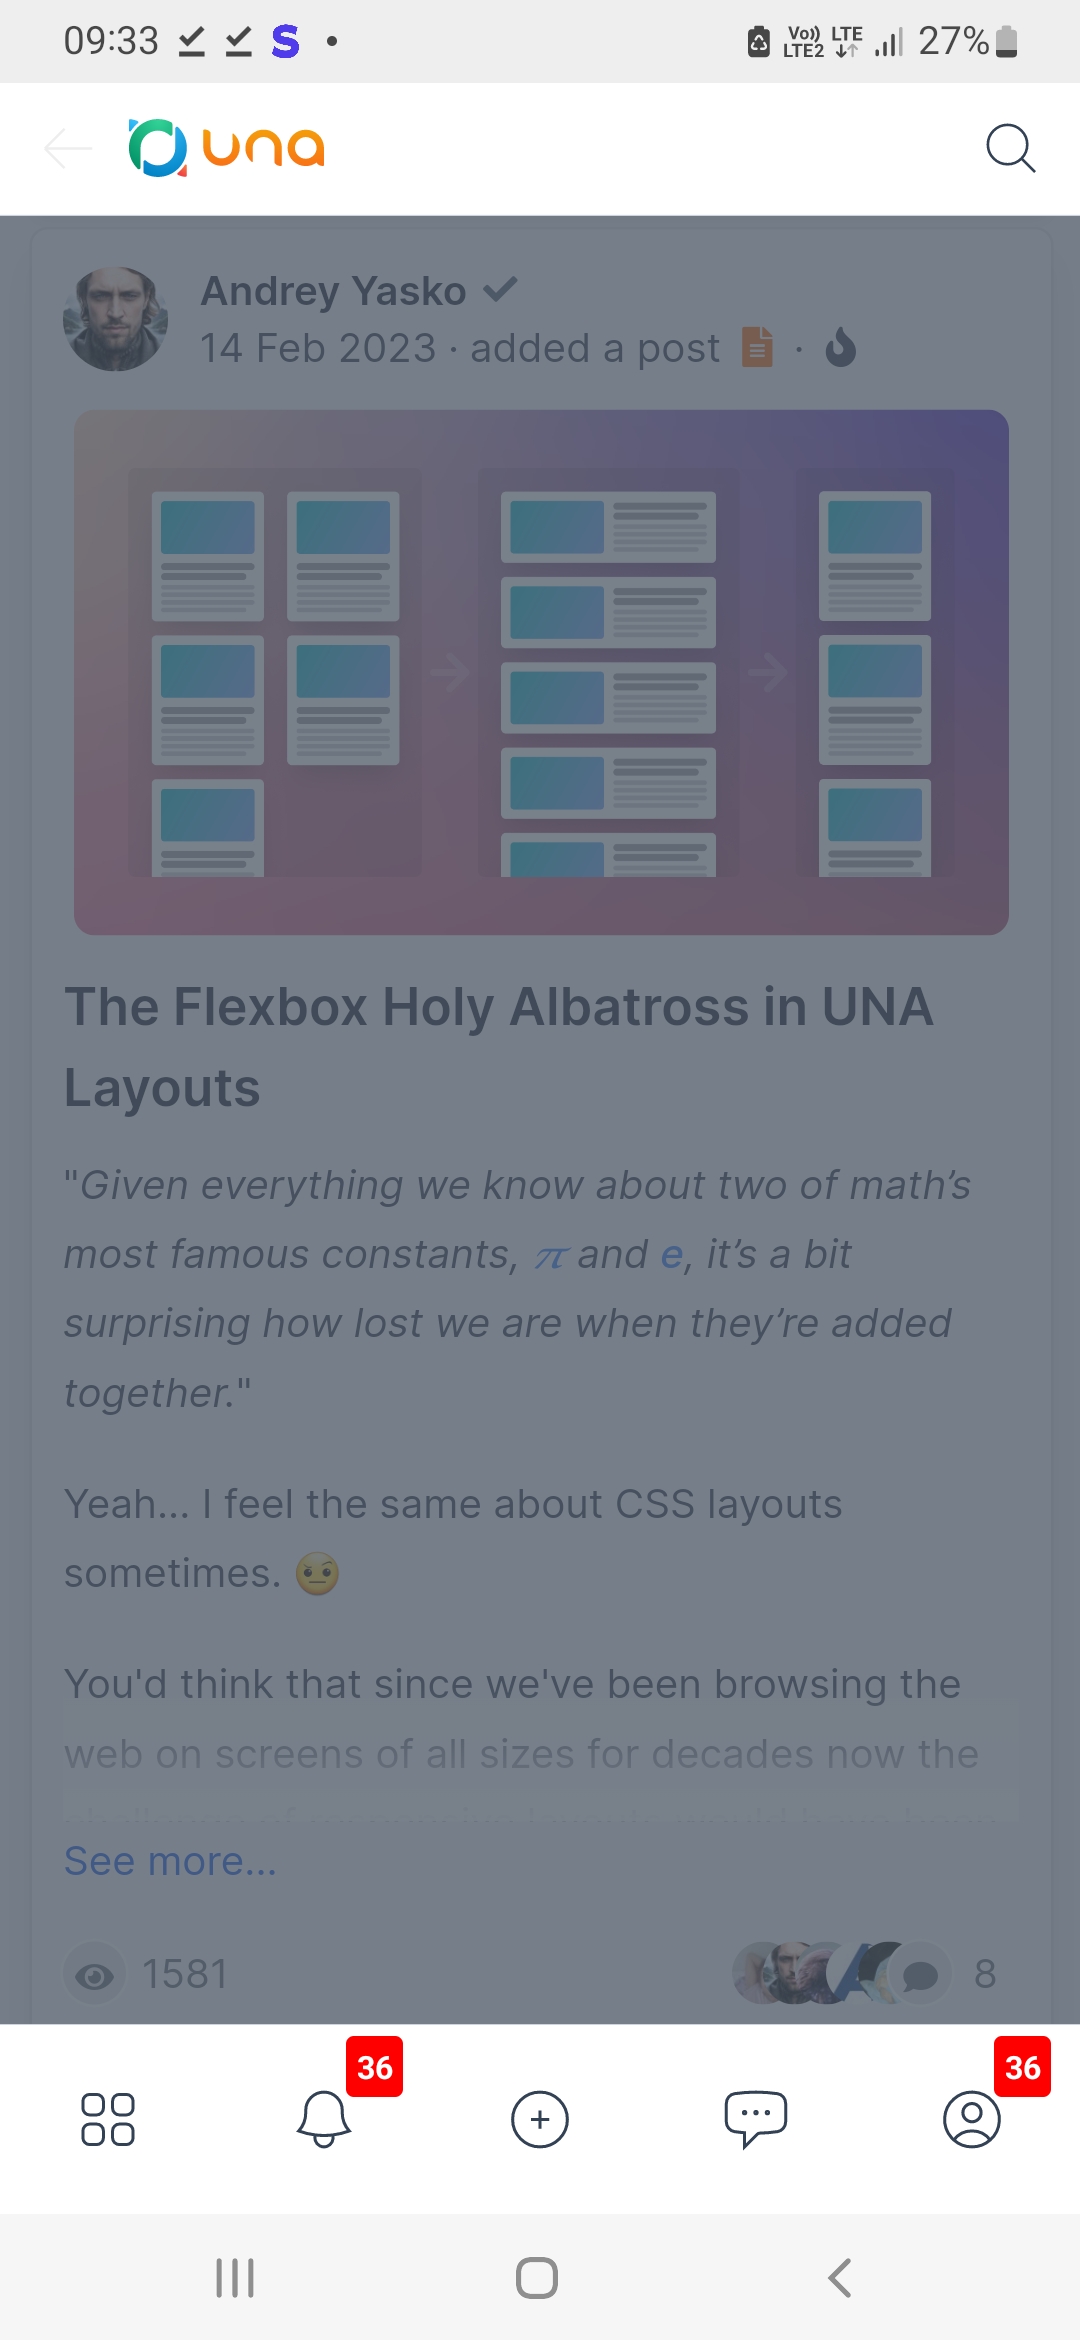Image resolution: width=1080 pixels, height=2340 pixels.
Task: Click the eye views counter icon
Action: 95,1975
